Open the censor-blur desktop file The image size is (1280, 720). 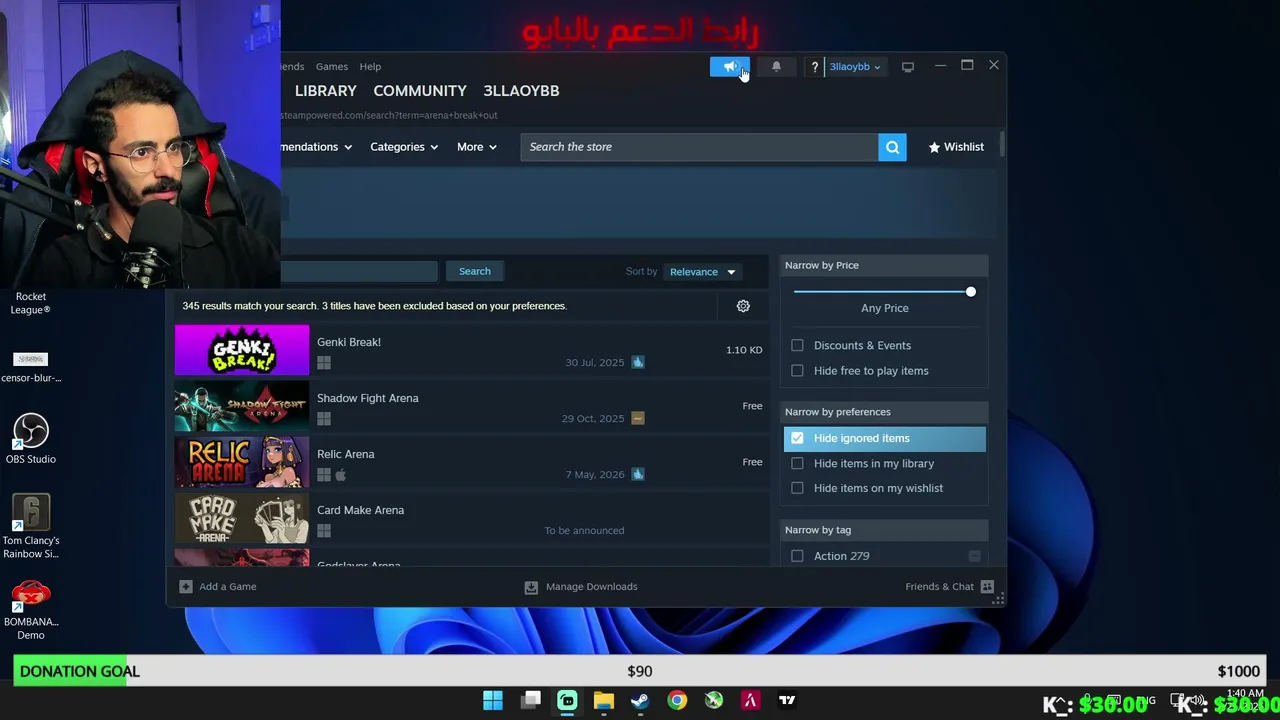[x=31, y=366]
